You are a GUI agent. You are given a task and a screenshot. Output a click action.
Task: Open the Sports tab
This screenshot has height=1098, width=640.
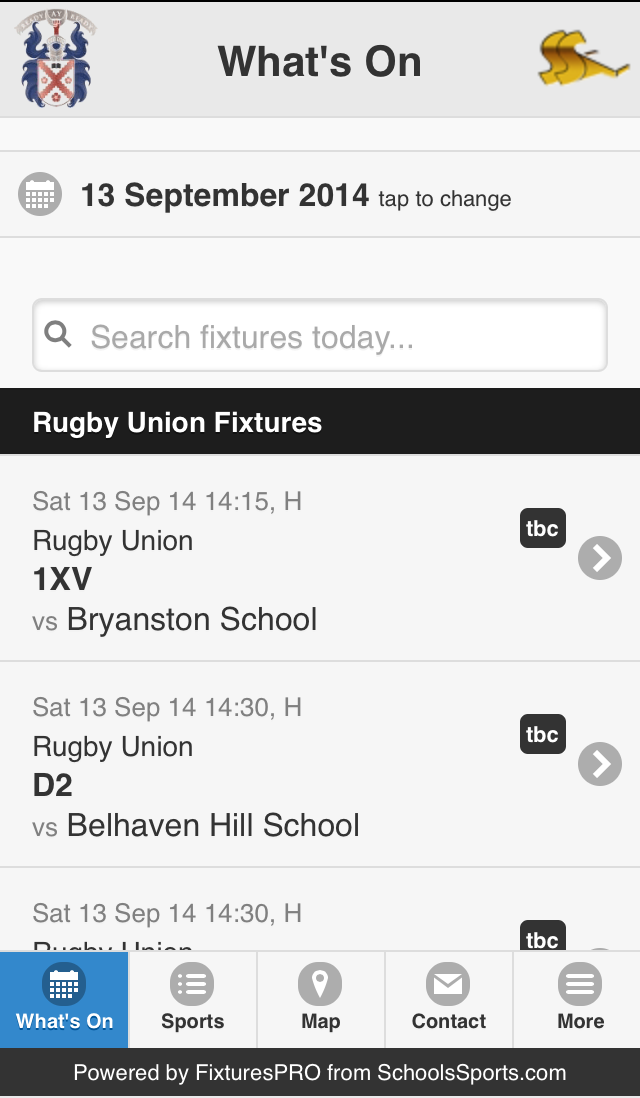192,999
